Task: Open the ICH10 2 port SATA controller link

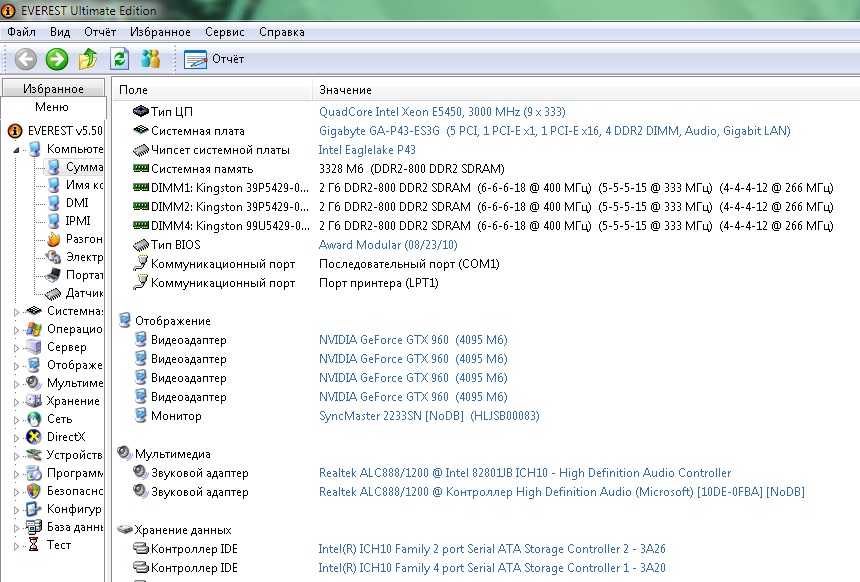Action: click(x=492, y=549)
